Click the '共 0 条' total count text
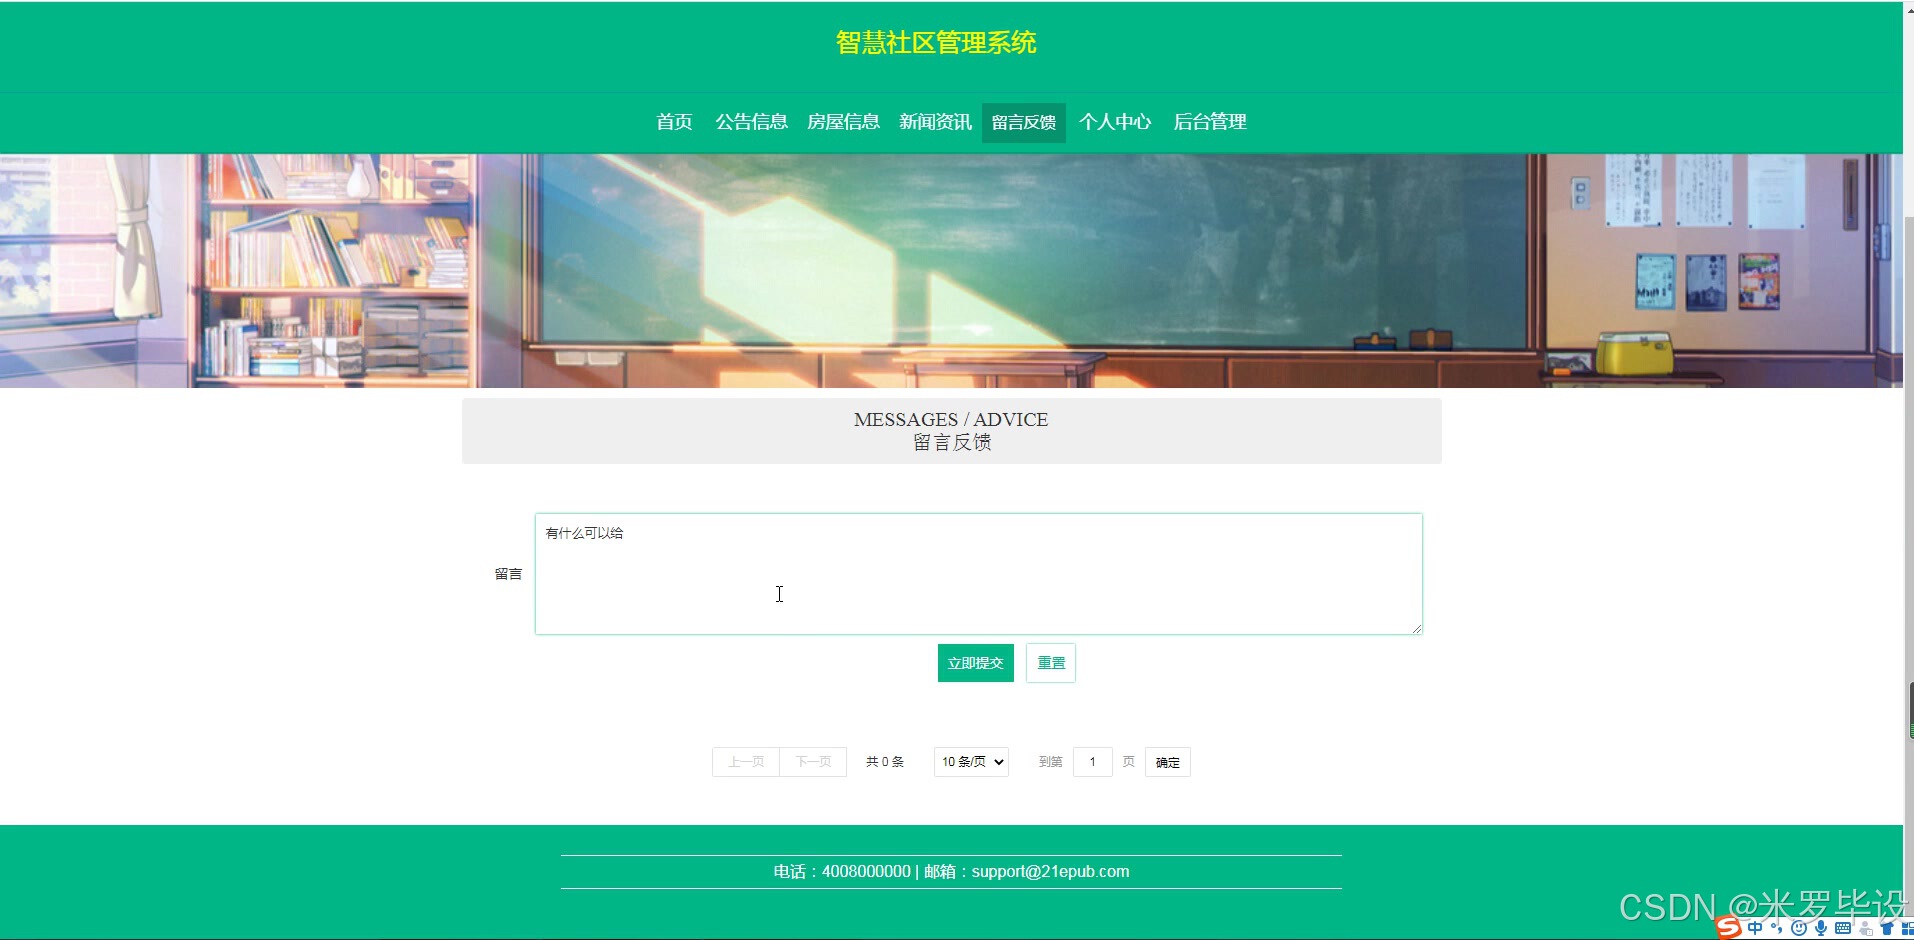 [885, 762]
